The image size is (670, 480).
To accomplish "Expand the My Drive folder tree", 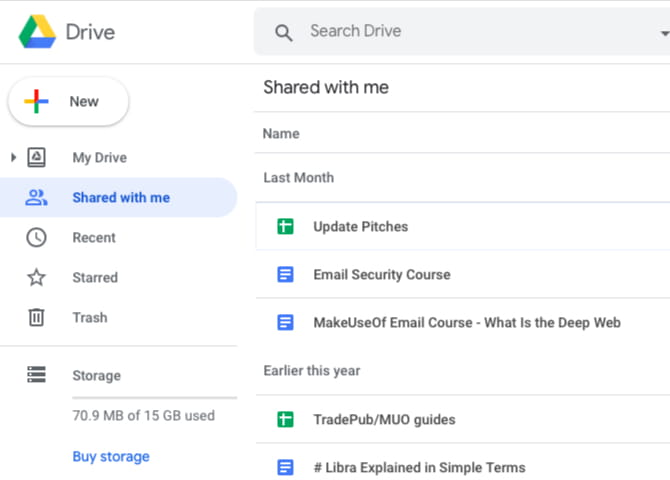I will (x=13, y=158).
